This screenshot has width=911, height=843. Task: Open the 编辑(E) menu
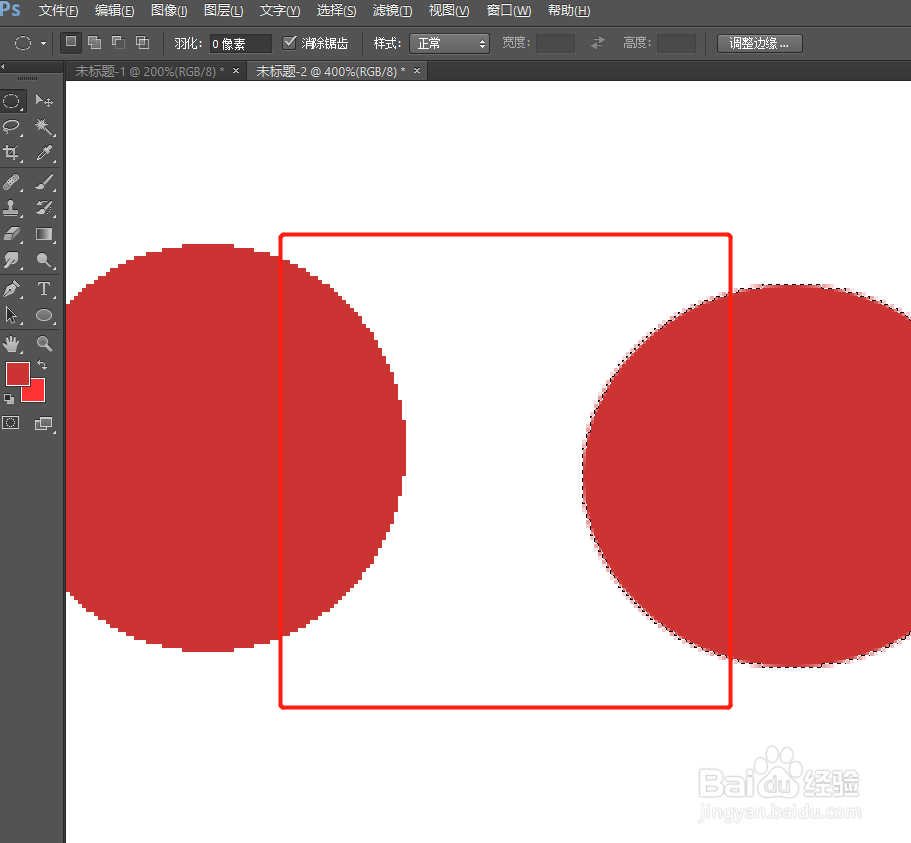pyautogui.click(x=114, y=10)
